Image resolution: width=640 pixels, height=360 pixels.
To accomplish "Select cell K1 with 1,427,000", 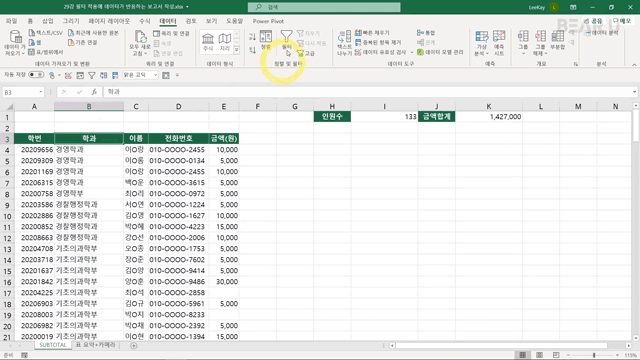I will pos(489,117).
